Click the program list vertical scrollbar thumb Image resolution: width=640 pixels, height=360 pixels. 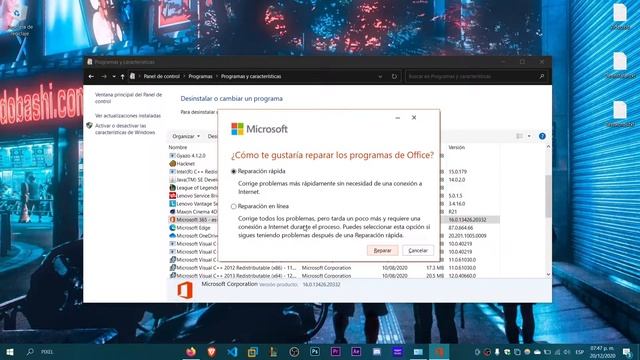(548, 196)
